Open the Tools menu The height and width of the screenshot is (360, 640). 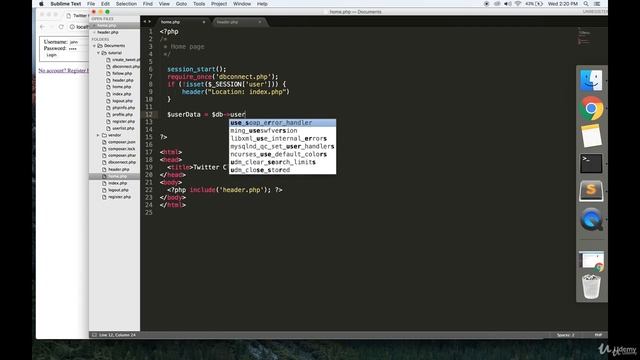pos(199,4)
